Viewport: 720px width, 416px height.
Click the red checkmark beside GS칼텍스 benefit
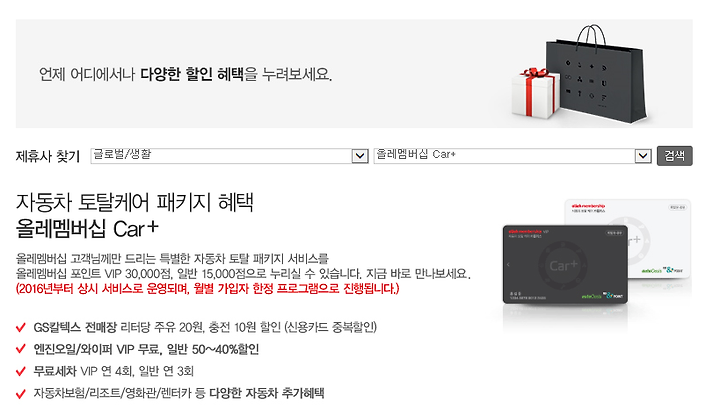click(x=21, y=327)
